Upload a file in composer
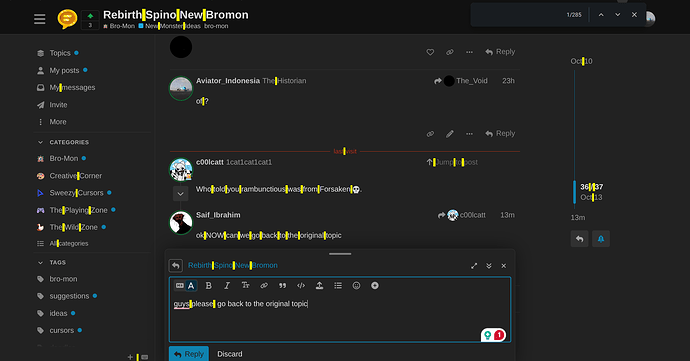690x361 pixels. tap(319, 286)
